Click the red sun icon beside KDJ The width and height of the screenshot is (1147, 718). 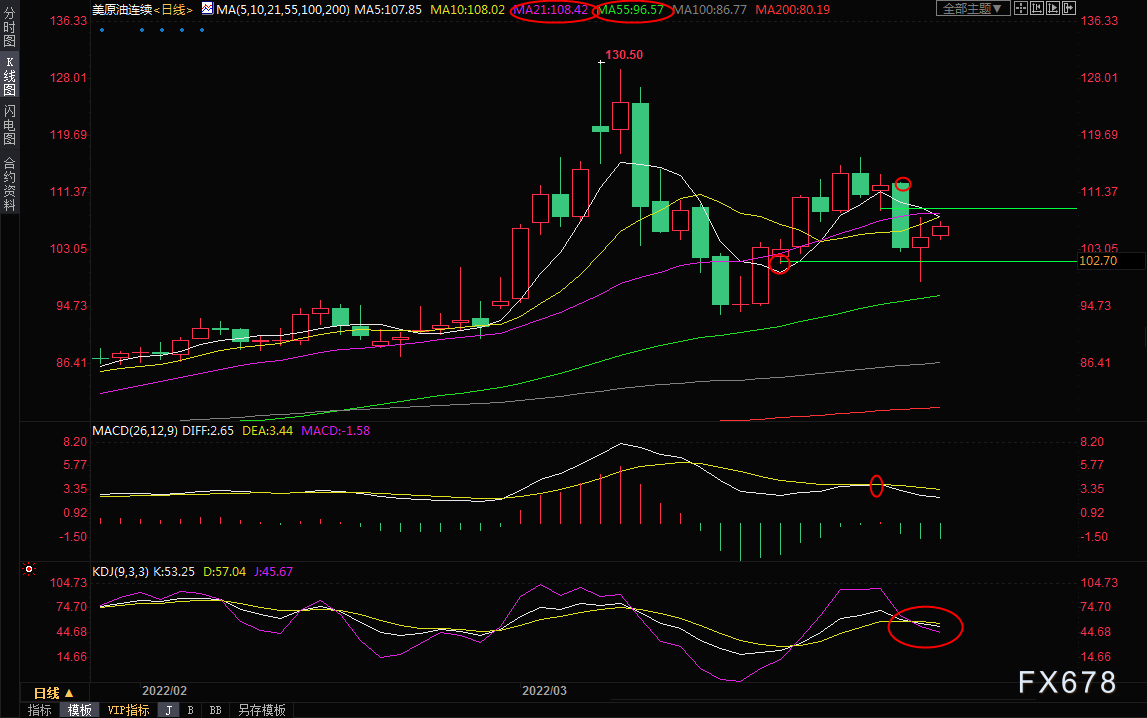[x=29, y=569]
